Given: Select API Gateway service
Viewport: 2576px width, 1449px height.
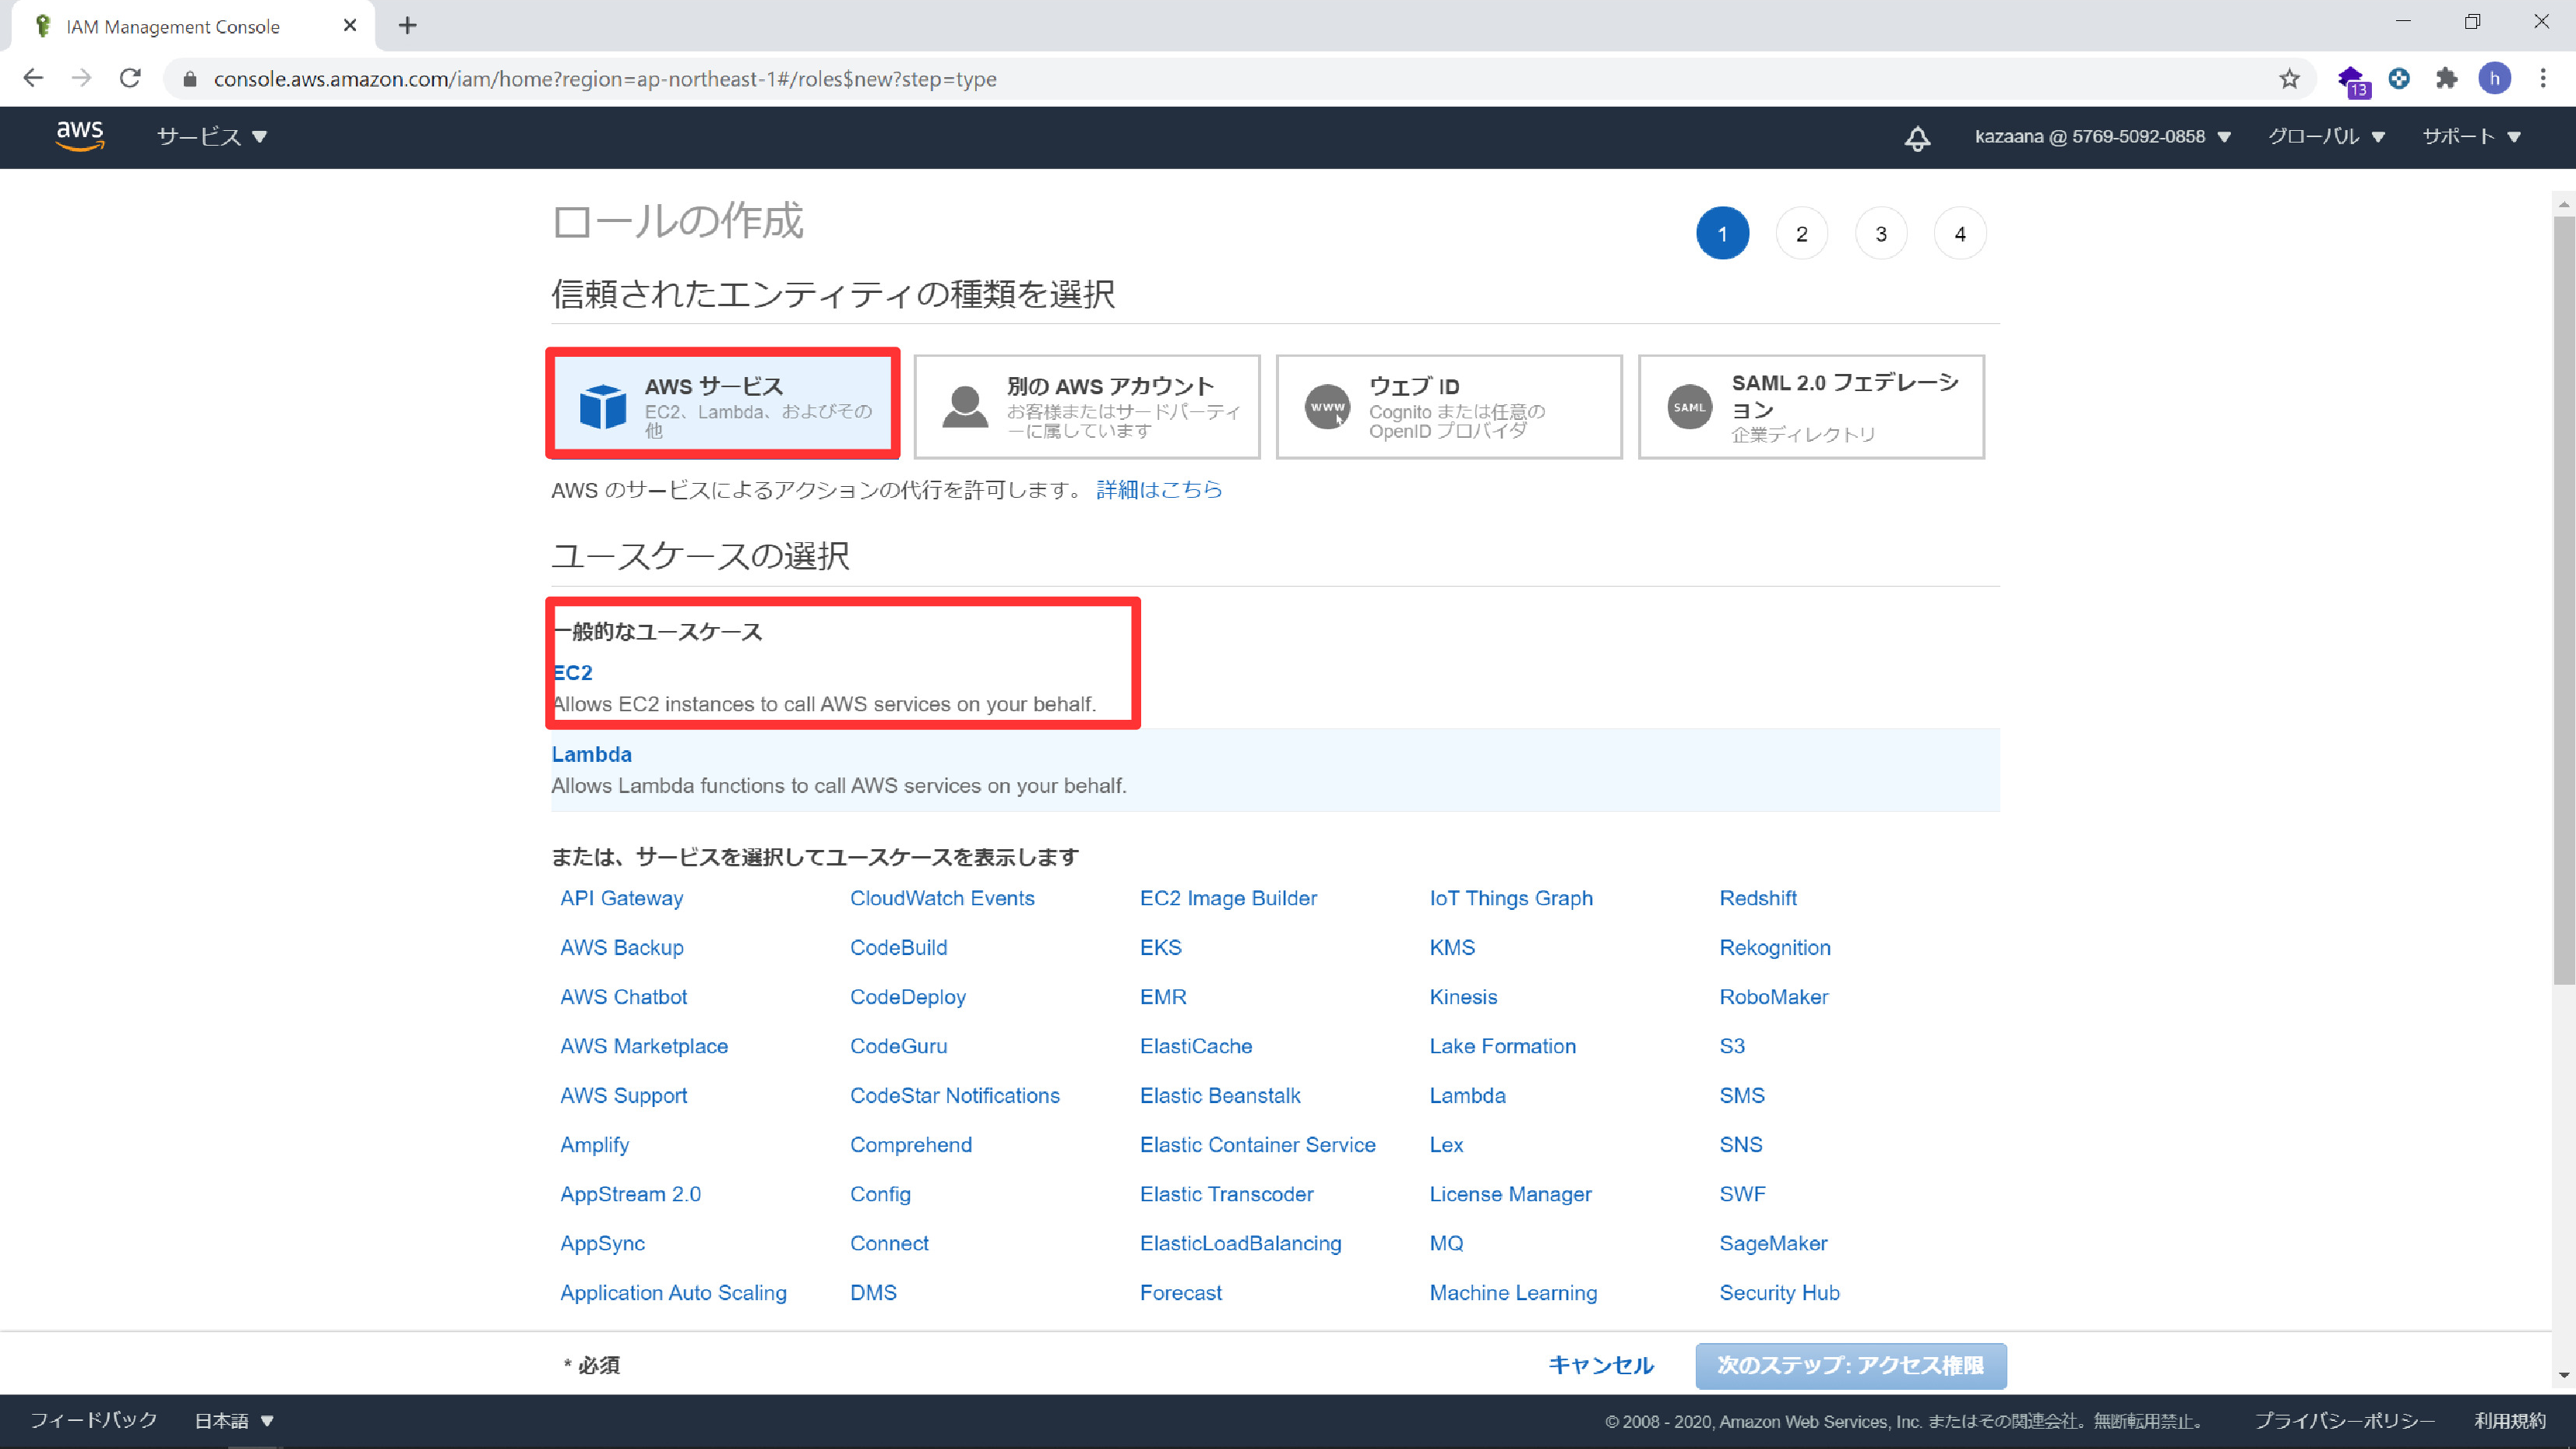Looking at the screenshot, I should (x=621, y=898).
